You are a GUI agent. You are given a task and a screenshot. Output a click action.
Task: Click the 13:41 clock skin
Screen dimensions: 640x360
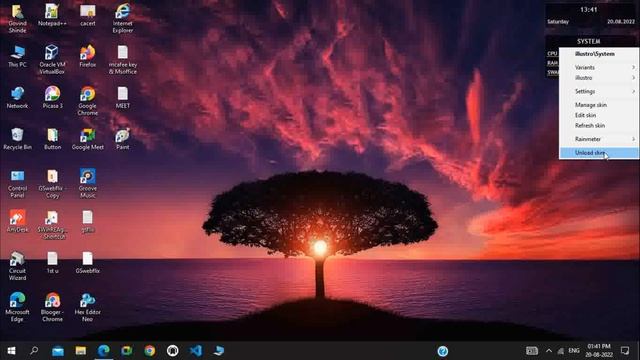[589, 9]
